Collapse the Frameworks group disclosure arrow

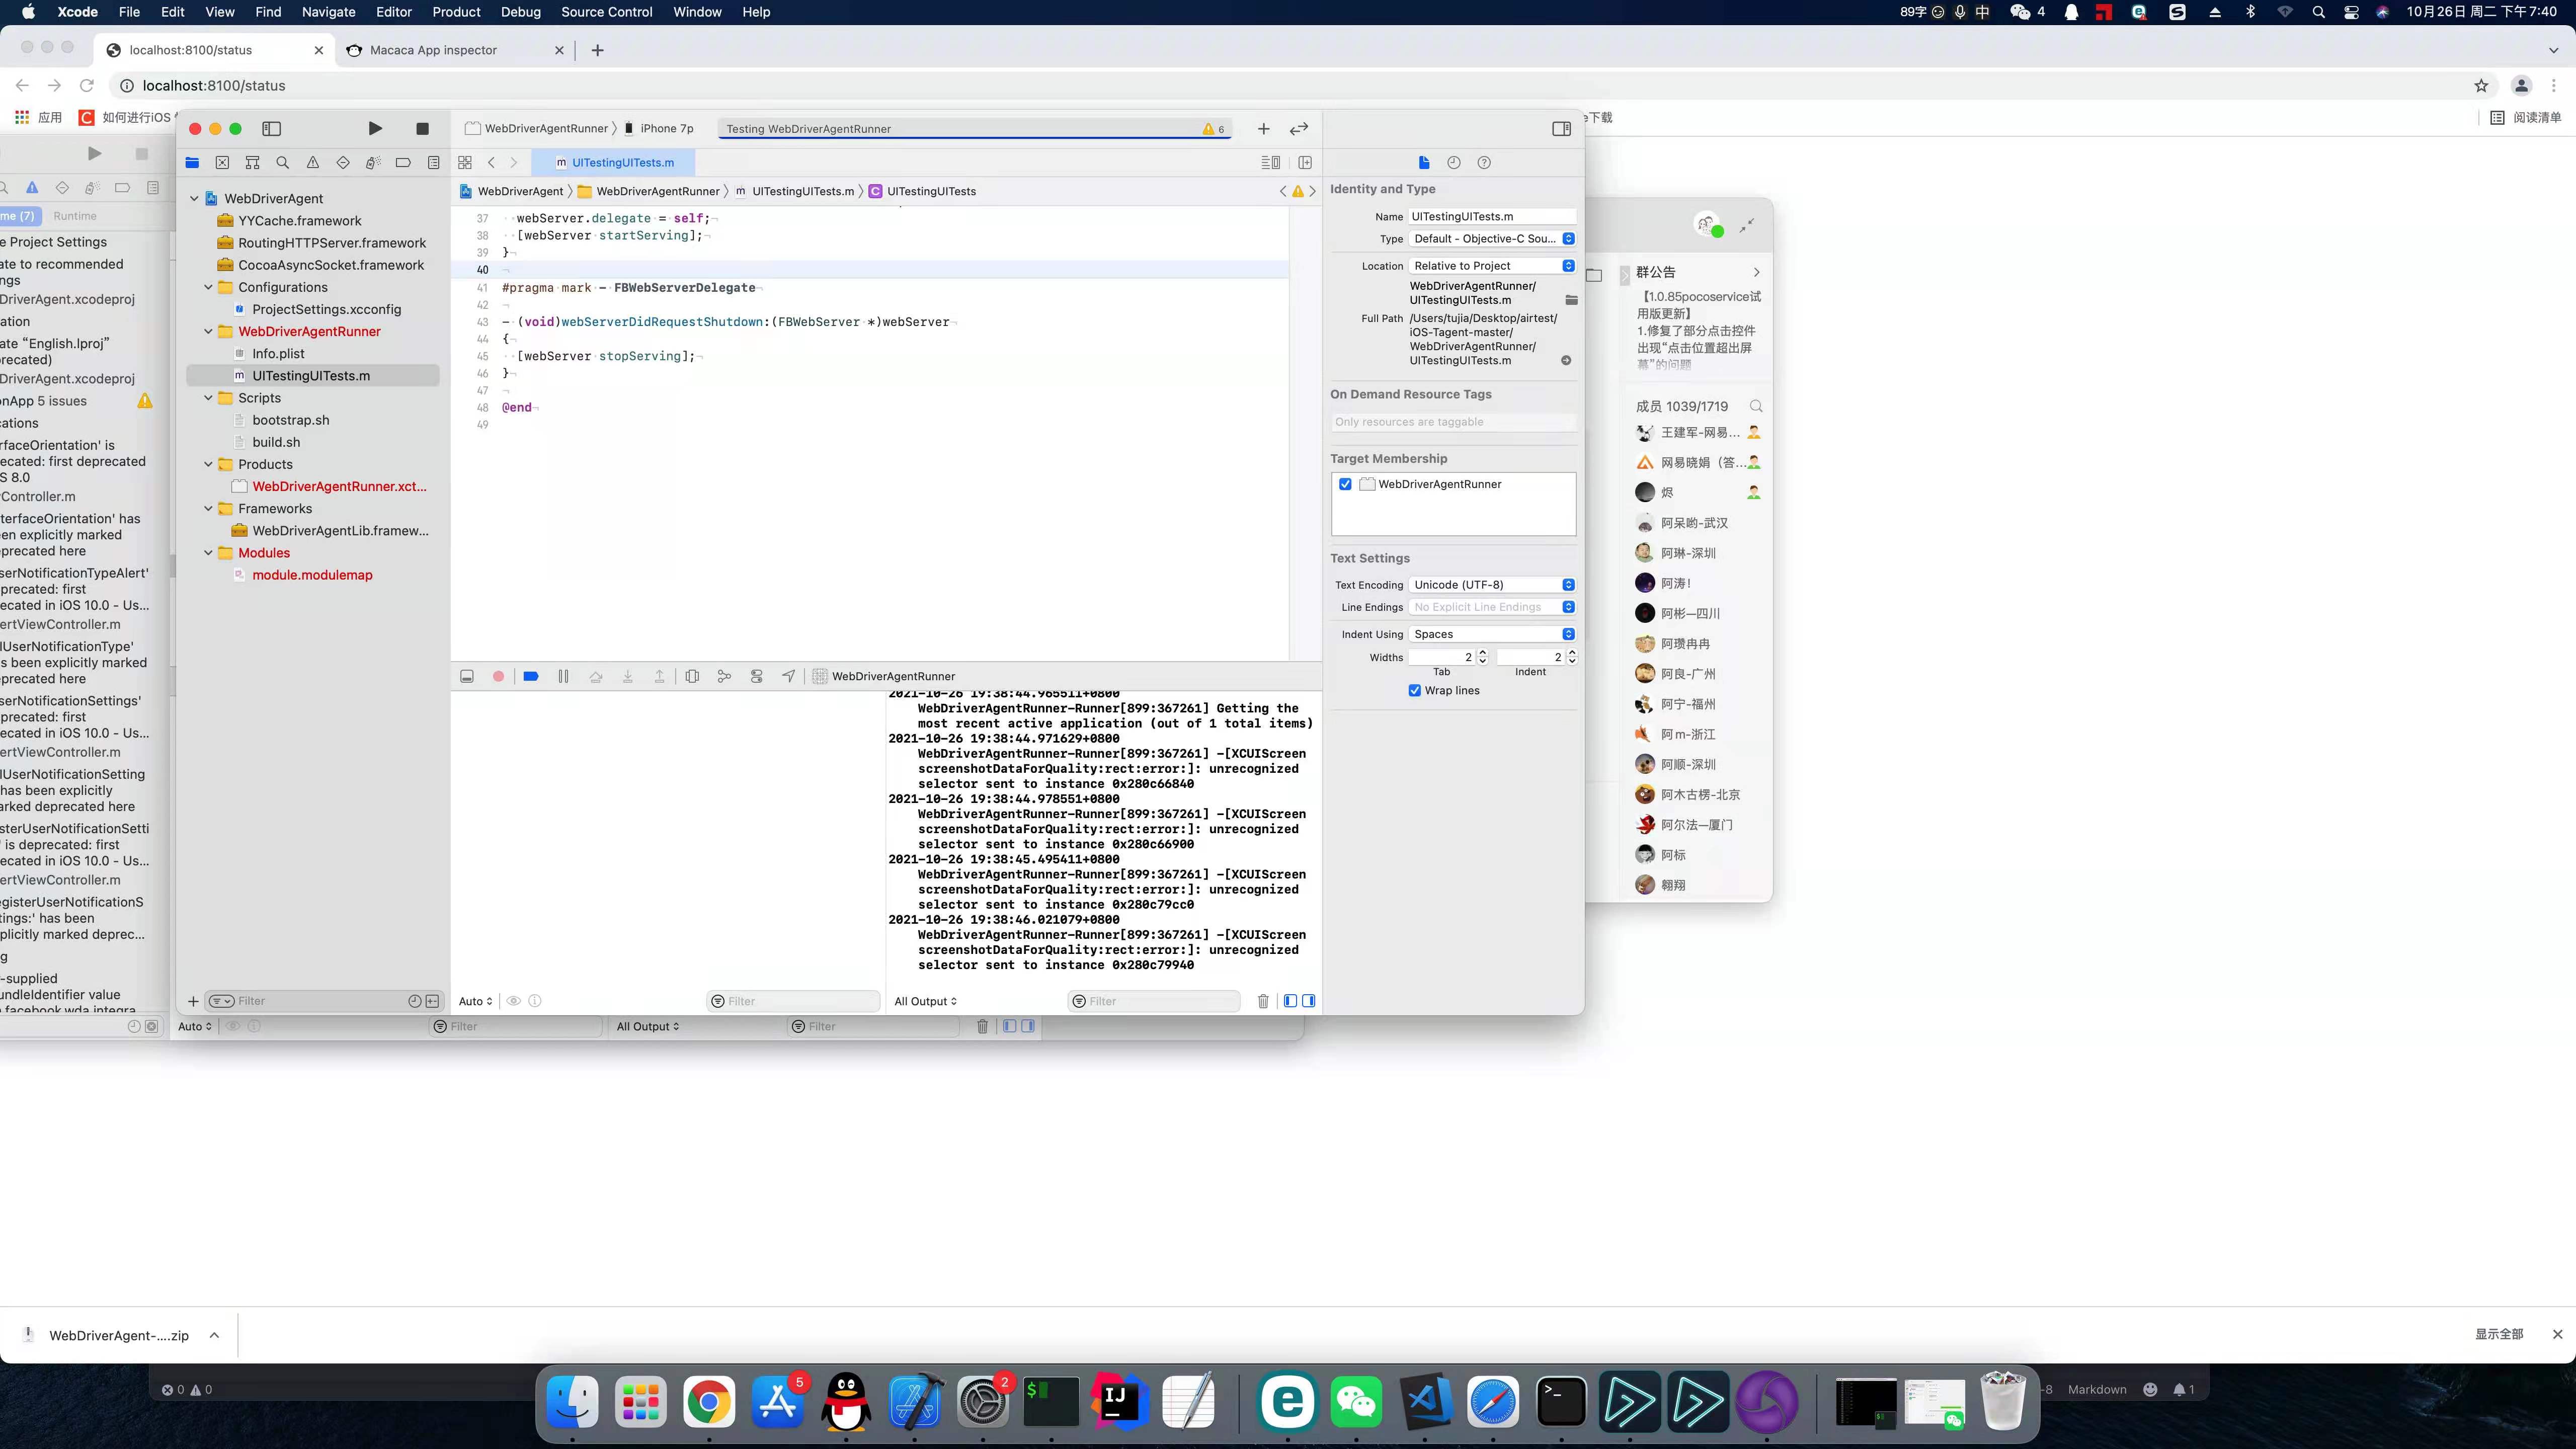point(209,508)
